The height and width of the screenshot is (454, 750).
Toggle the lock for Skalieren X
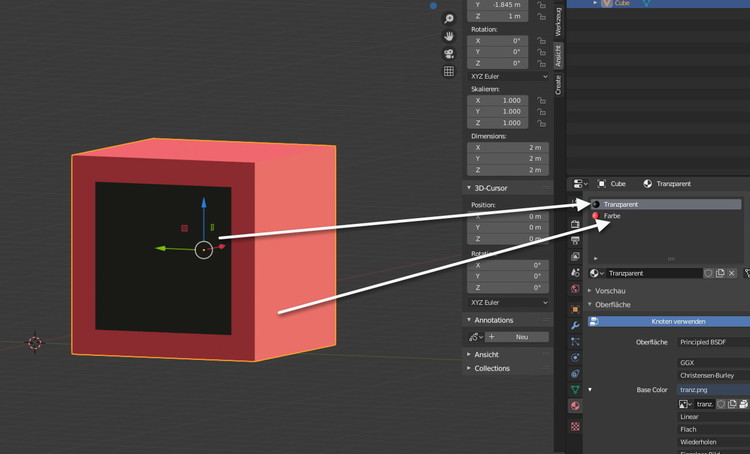(541, 100)
